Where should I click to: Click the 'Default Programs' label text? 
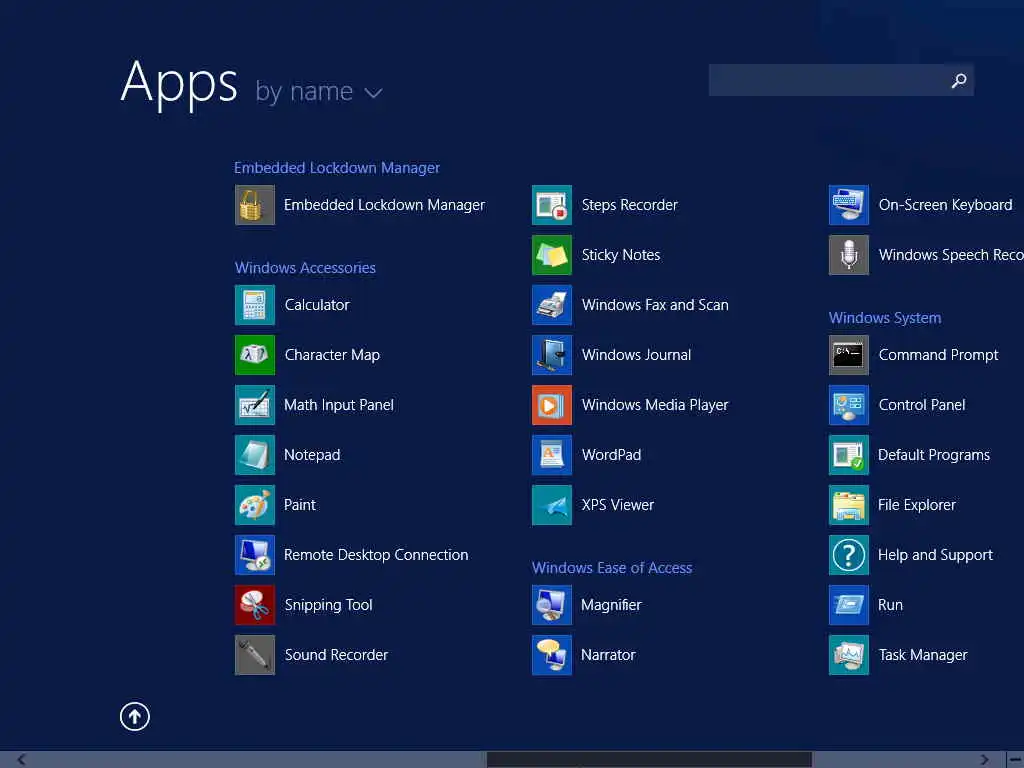(x=934, y=455)
